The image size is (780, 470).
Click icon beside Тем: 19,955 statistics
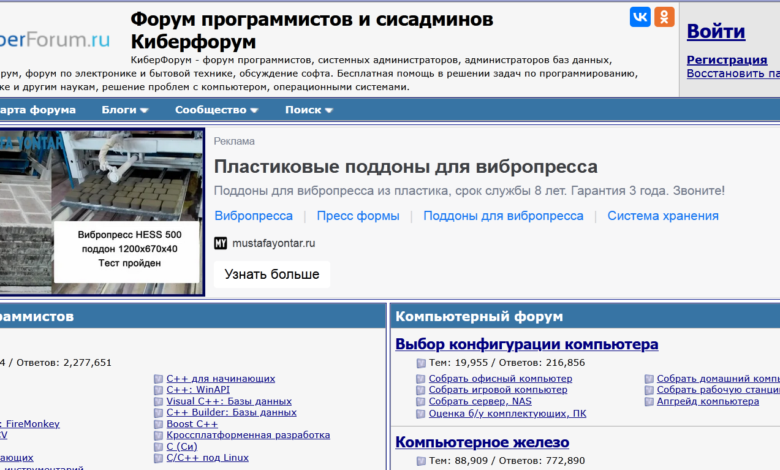pos(421,363)
